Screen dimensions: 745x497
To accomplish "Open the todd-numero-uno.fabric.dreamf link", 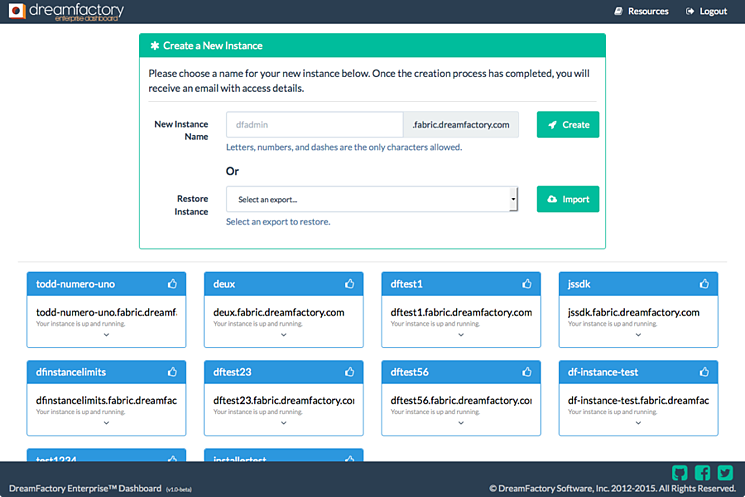I will tap(106, 312).
